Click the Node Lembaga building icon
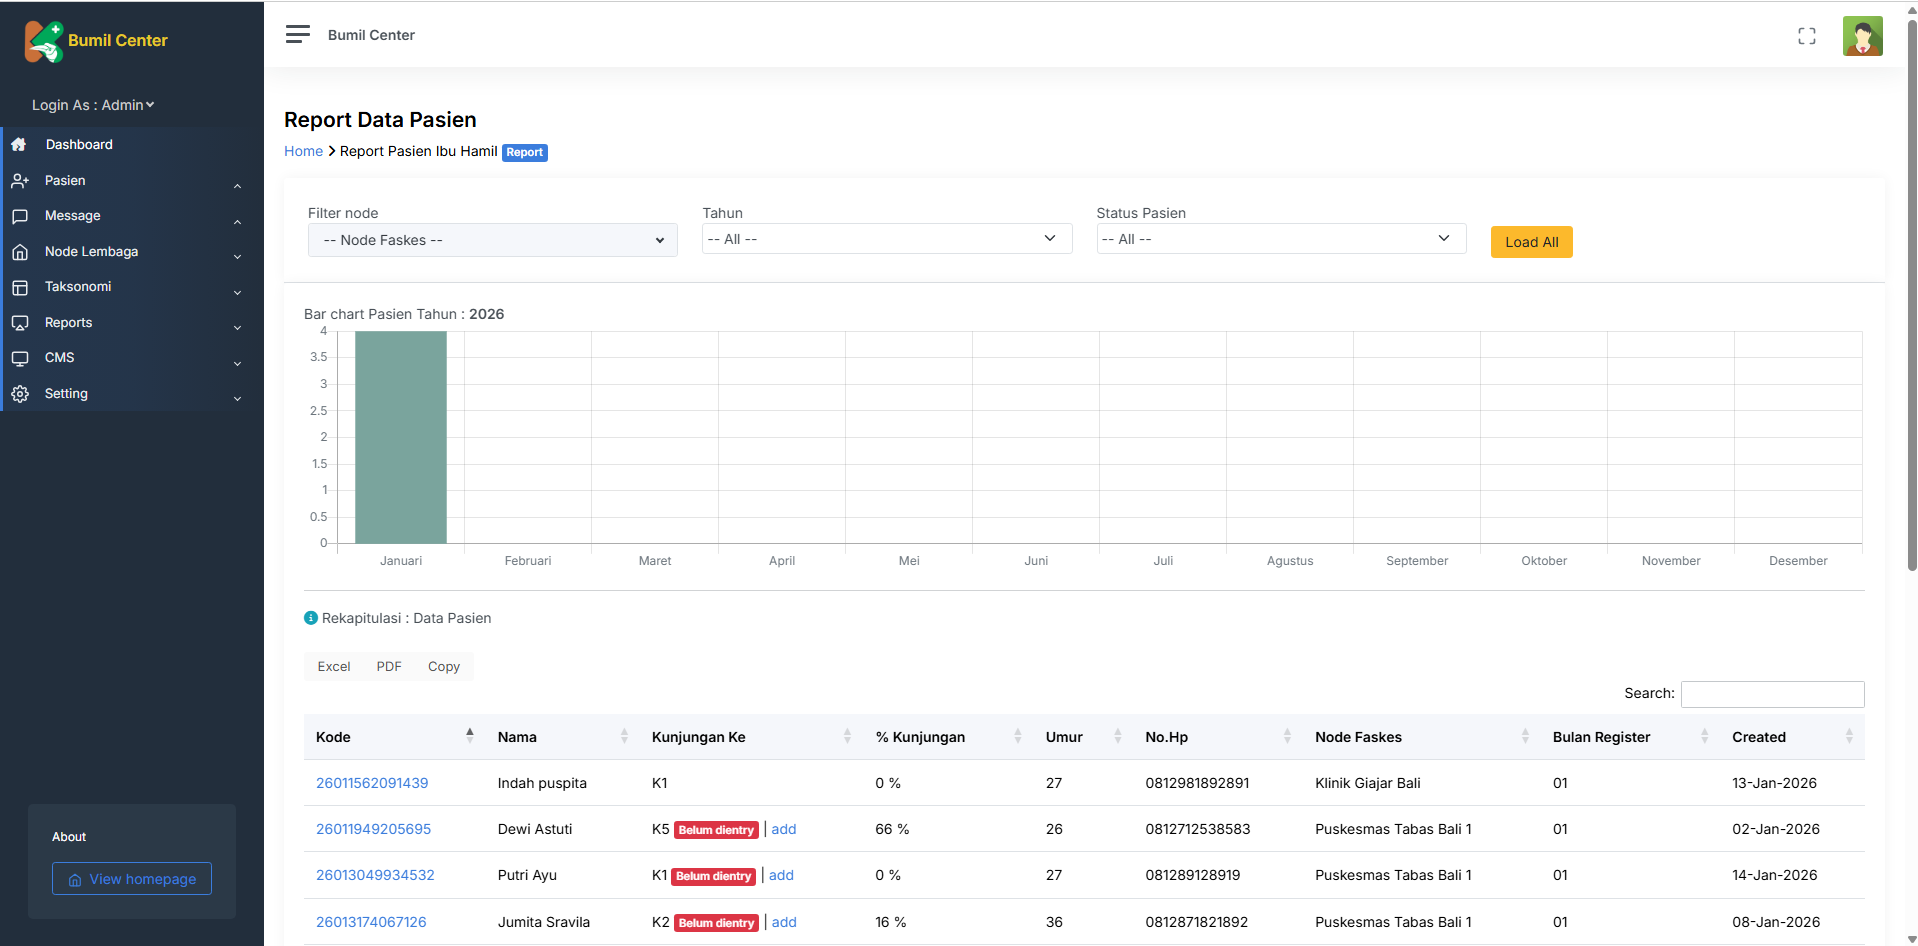Viewport: 1918px width, 946px height. click(20, 252)
